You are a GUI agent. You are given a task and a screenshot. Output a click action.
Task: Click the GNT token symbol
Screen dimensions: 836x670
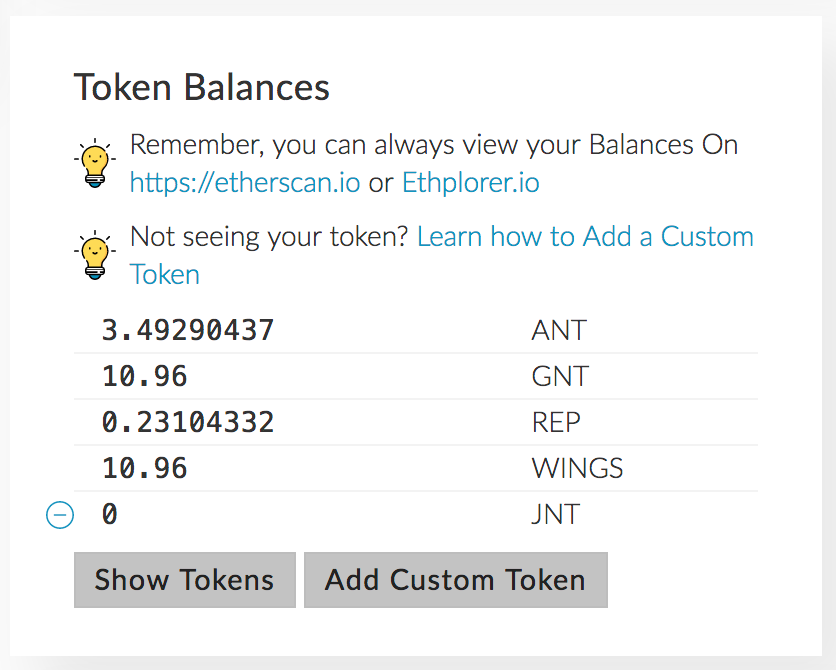(560, 376)
